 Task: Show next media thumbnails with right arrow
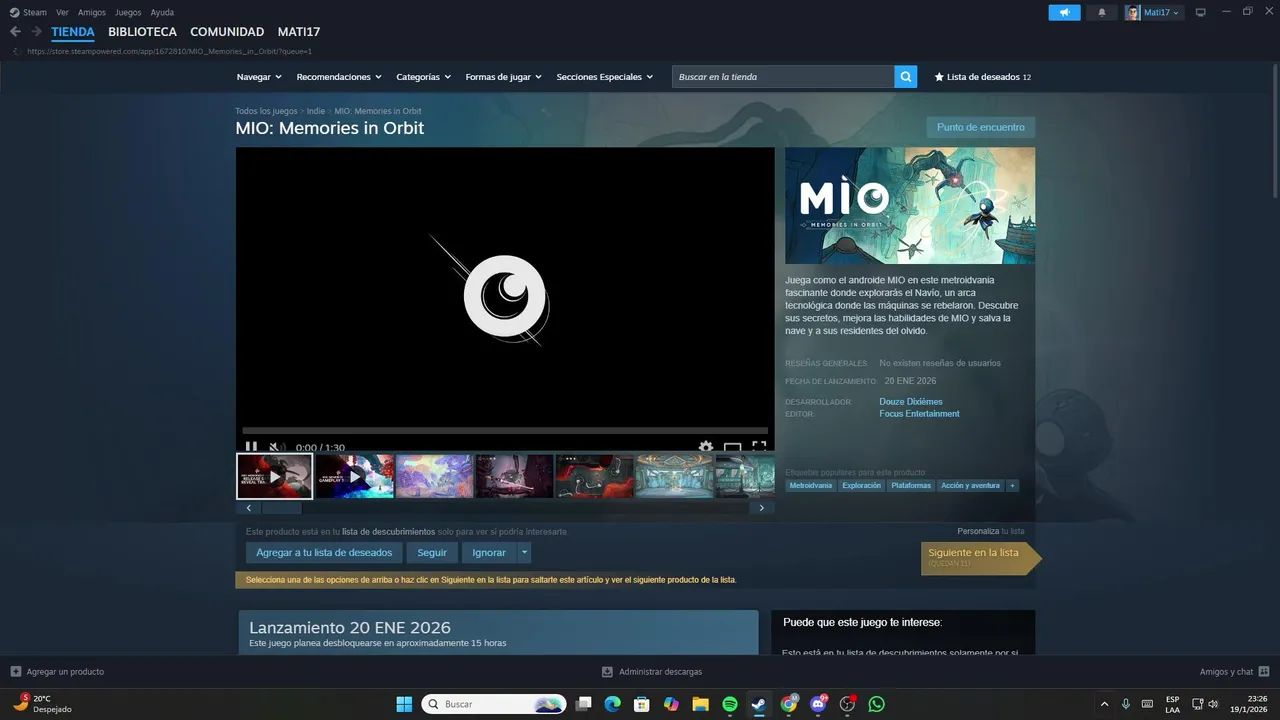point(762,508)
